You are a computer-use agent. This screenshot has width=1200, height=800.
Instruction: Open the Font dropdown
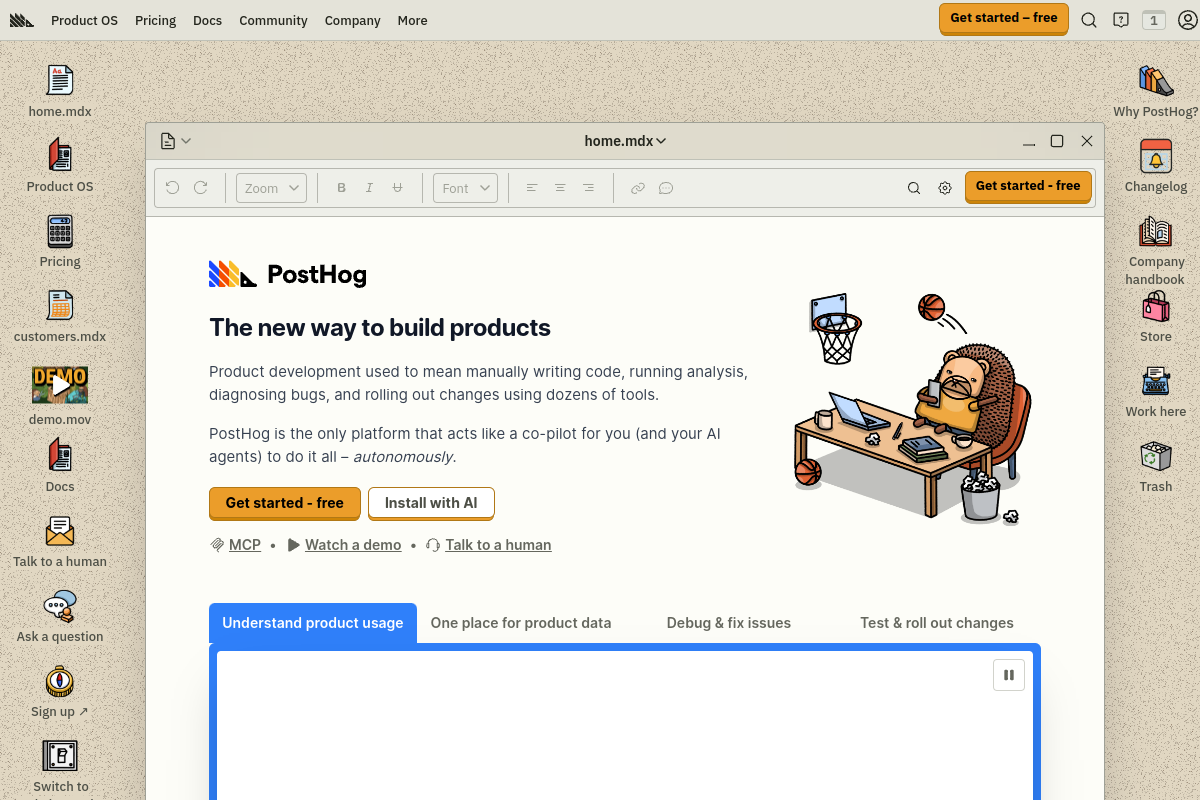point(465,188)
